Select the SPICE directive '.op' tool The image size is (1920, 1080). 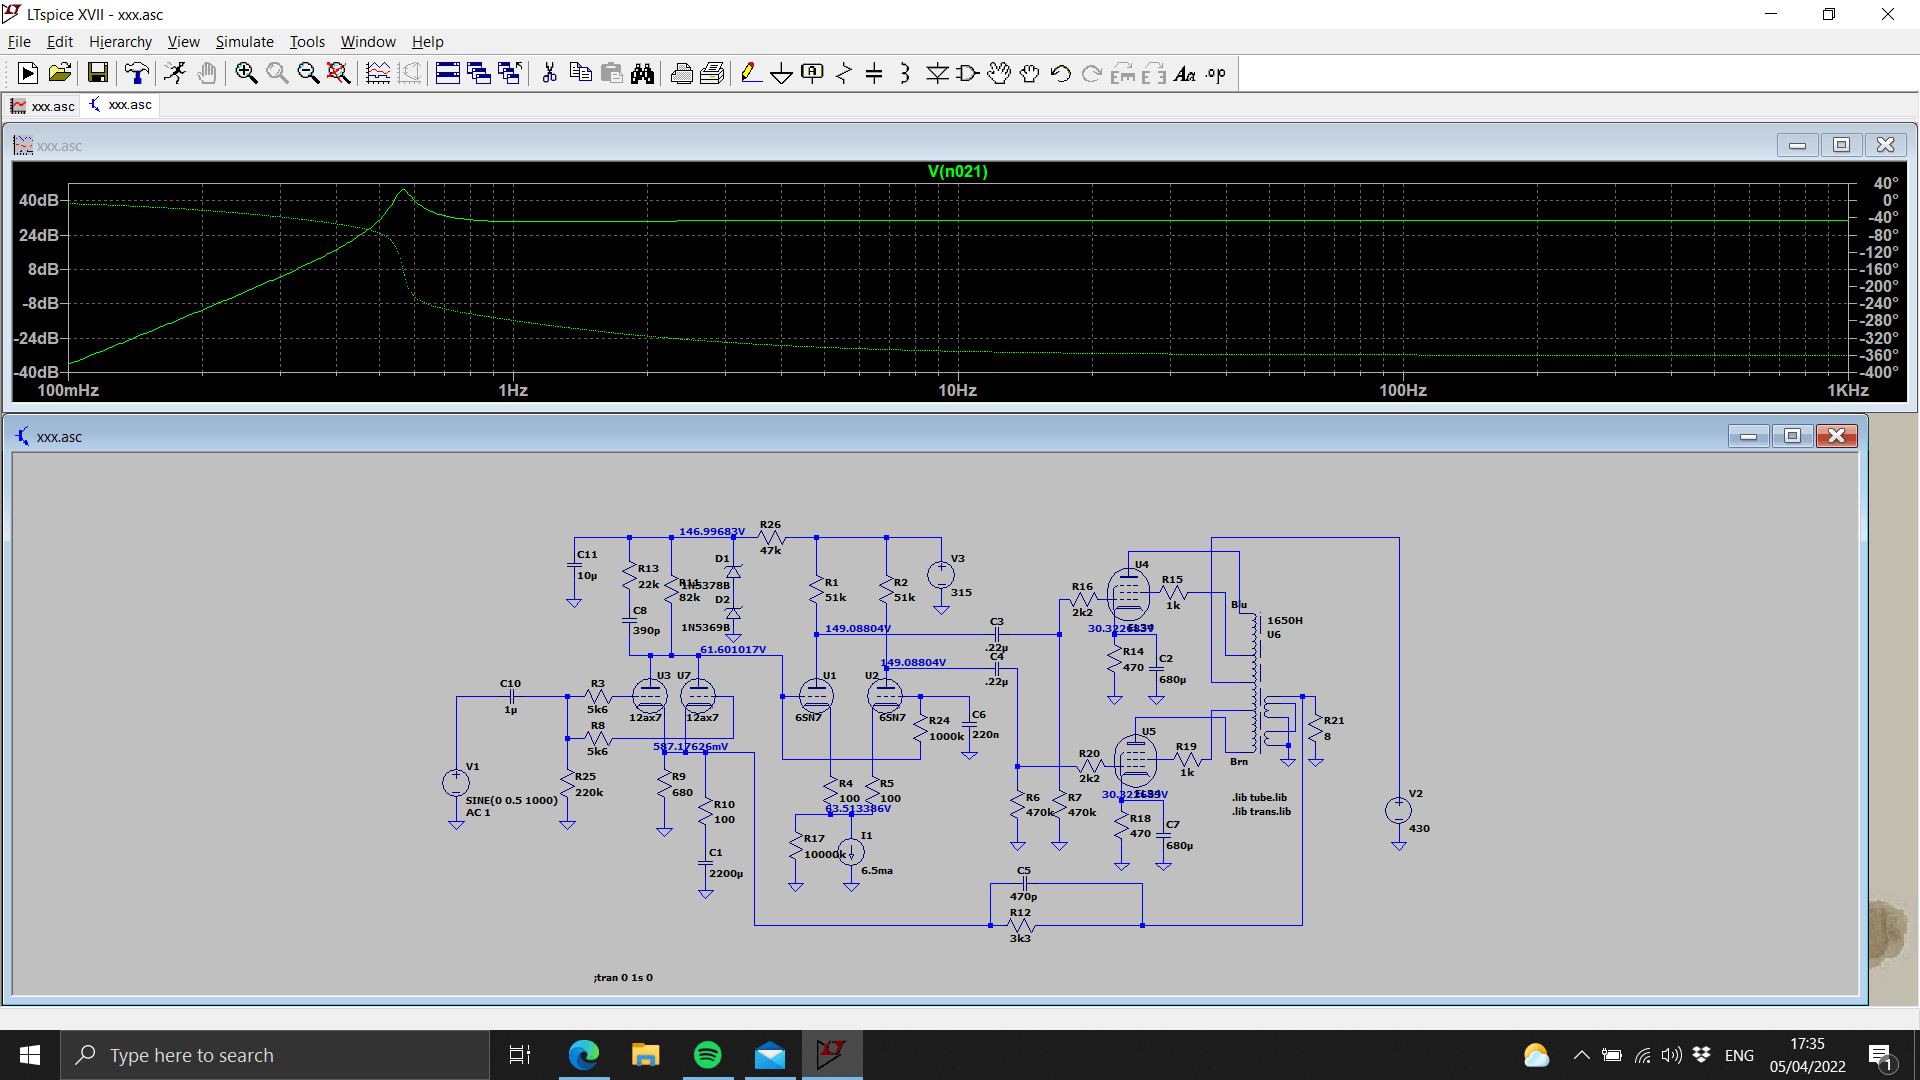pos(1216,73)
